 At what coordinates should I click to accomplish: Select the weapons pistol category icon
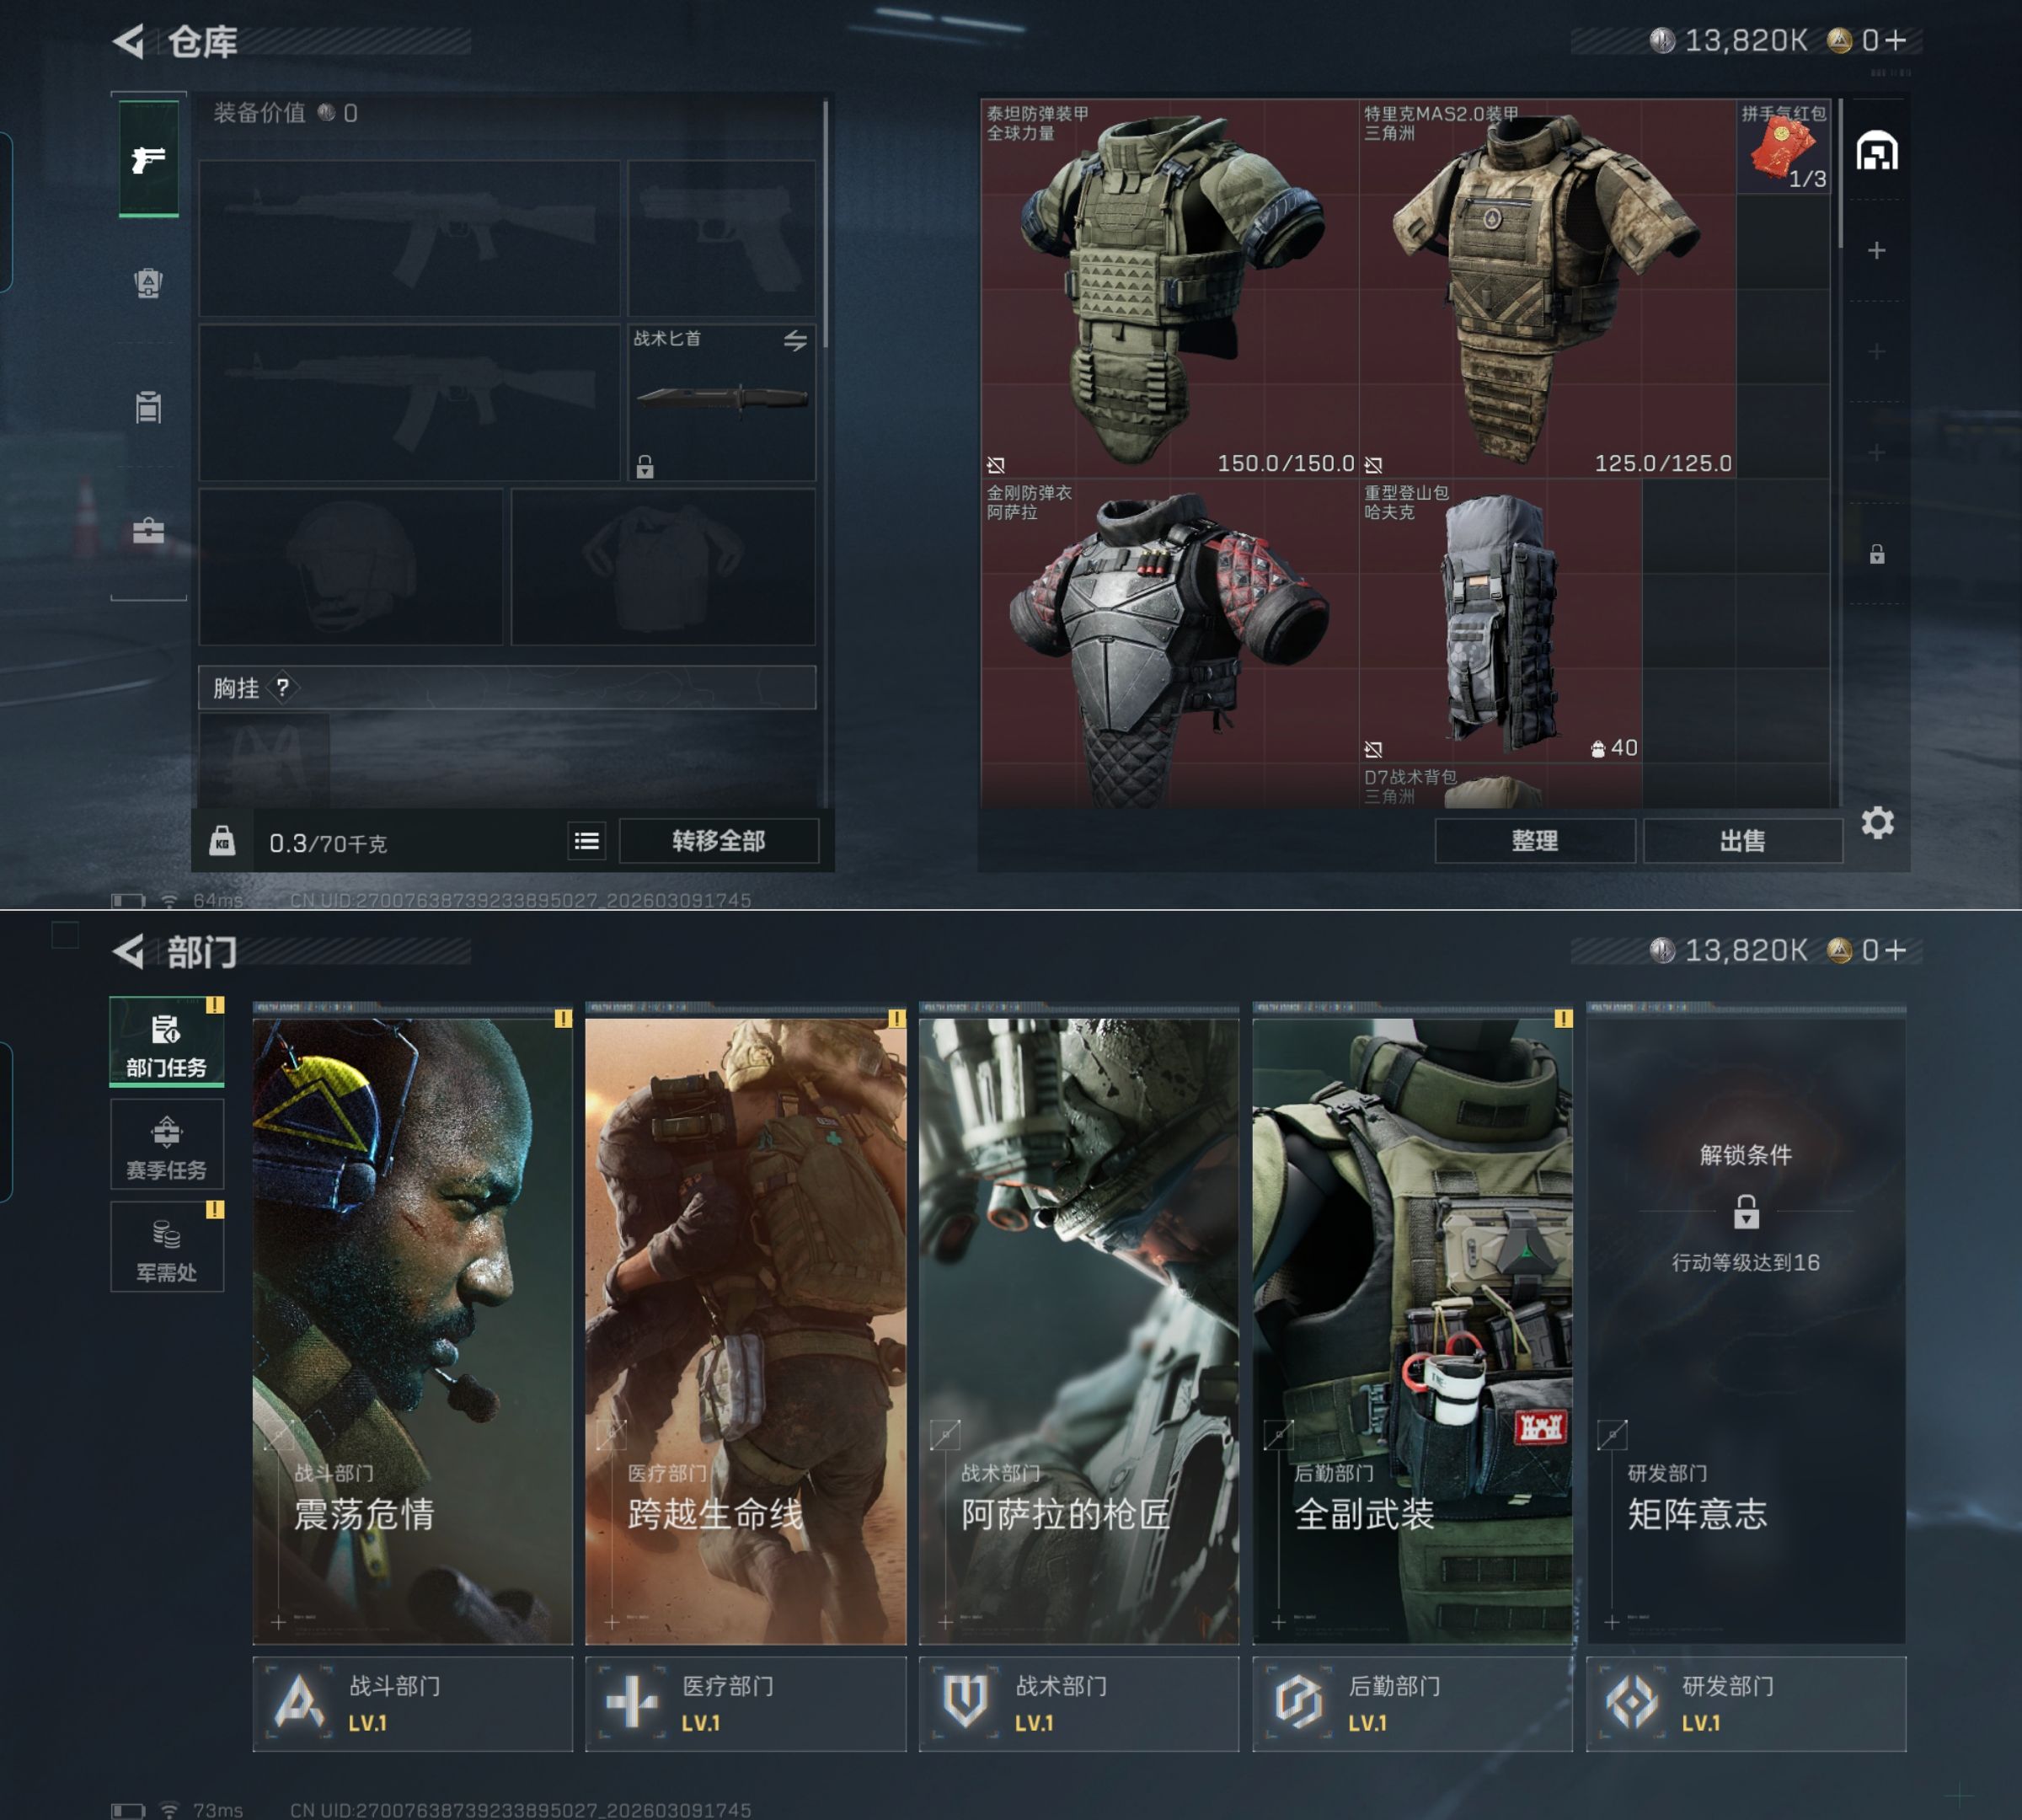pyautogui.click(x=148, y=159)
